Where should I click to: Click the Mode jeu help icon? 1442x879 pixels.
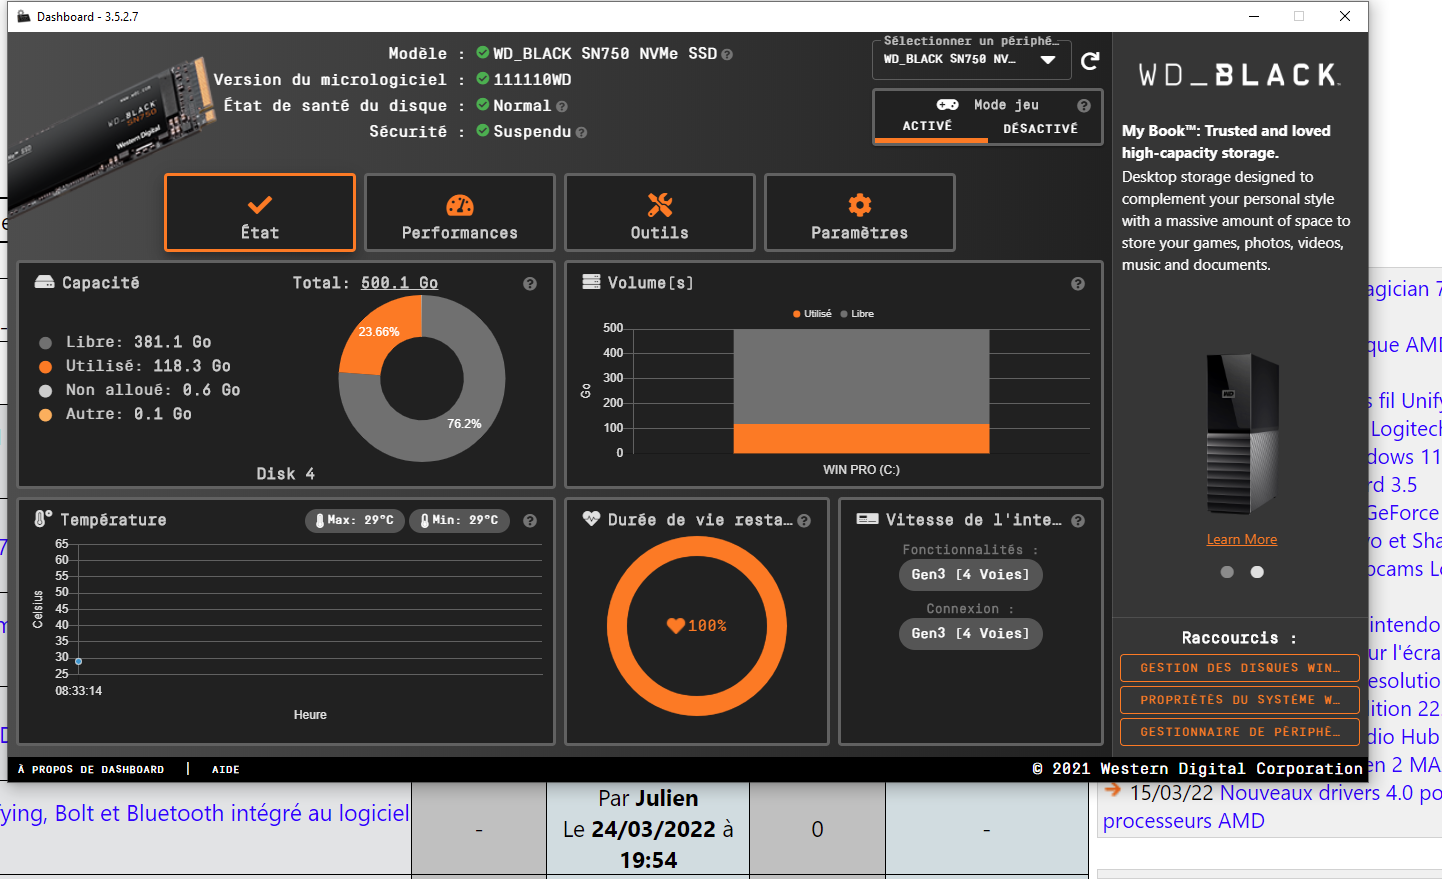tap(1084, 105)
